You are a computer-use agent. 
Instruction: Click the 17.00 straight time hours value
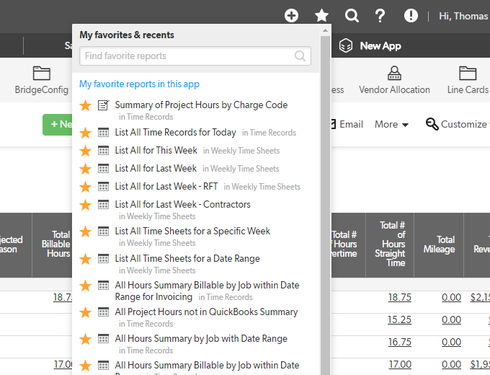400,365
